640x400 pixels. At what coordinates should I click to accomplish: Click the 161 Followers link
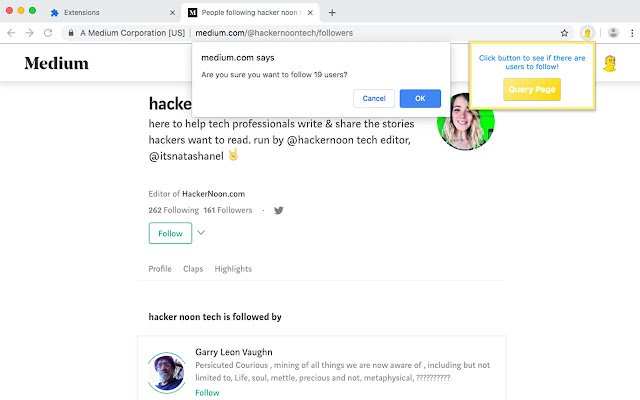228,210
